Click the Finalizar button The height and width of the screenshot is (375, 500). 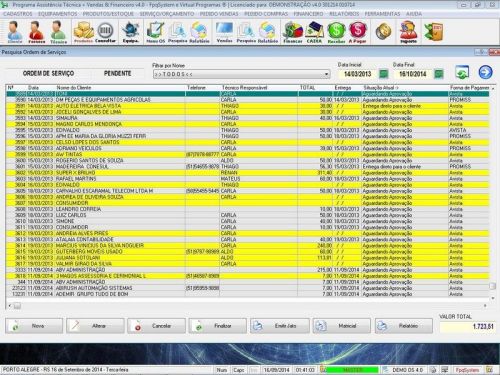pyautogui.click(x=218, y=326)
